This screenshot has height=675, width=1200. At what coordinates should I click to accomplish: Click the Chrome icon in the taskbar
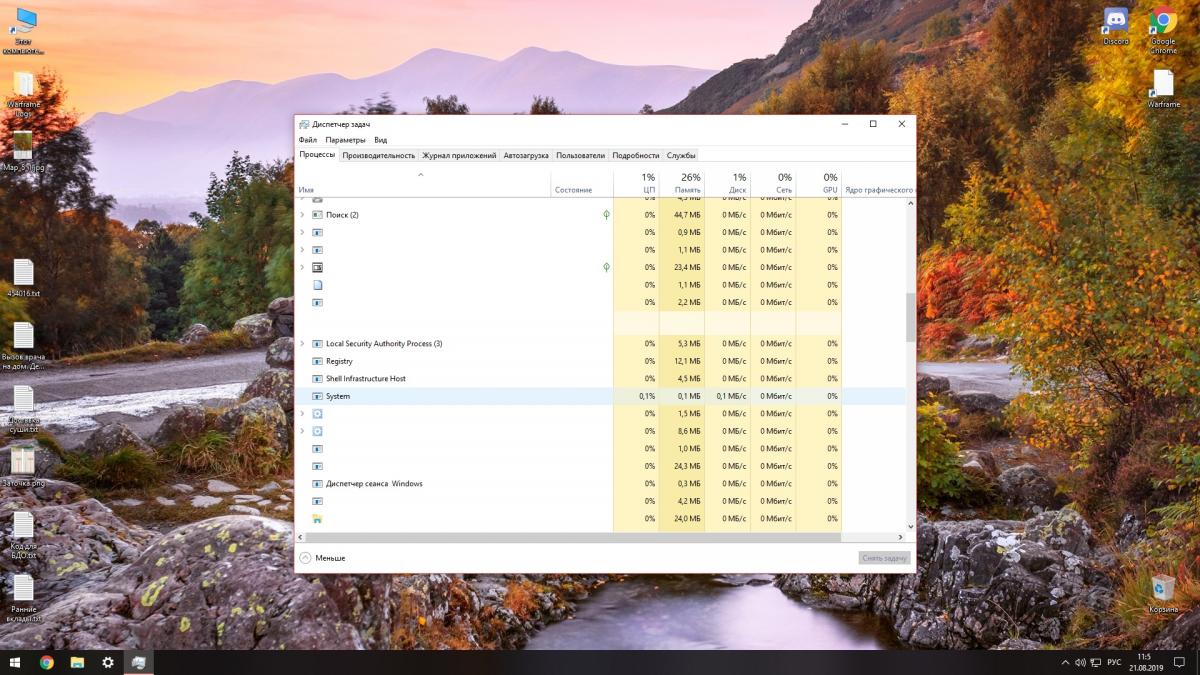[47, 662]
